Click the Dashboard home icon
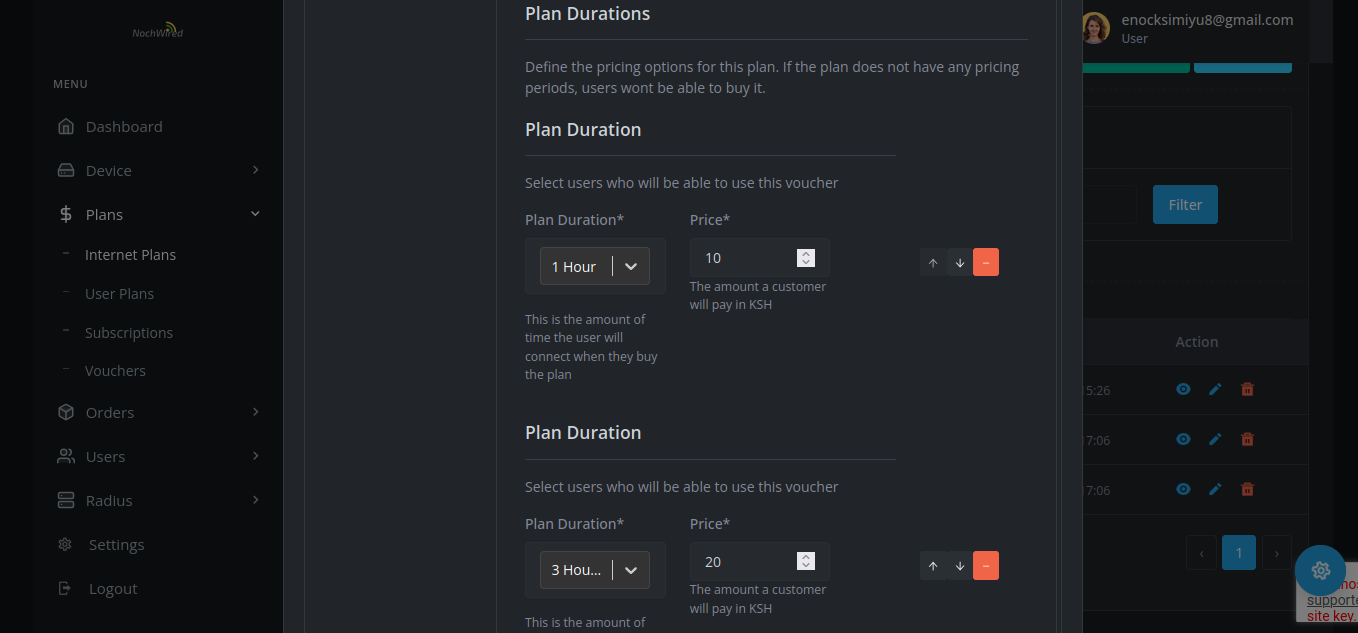This screenshot has width=1358, height=633. point(65,126)
